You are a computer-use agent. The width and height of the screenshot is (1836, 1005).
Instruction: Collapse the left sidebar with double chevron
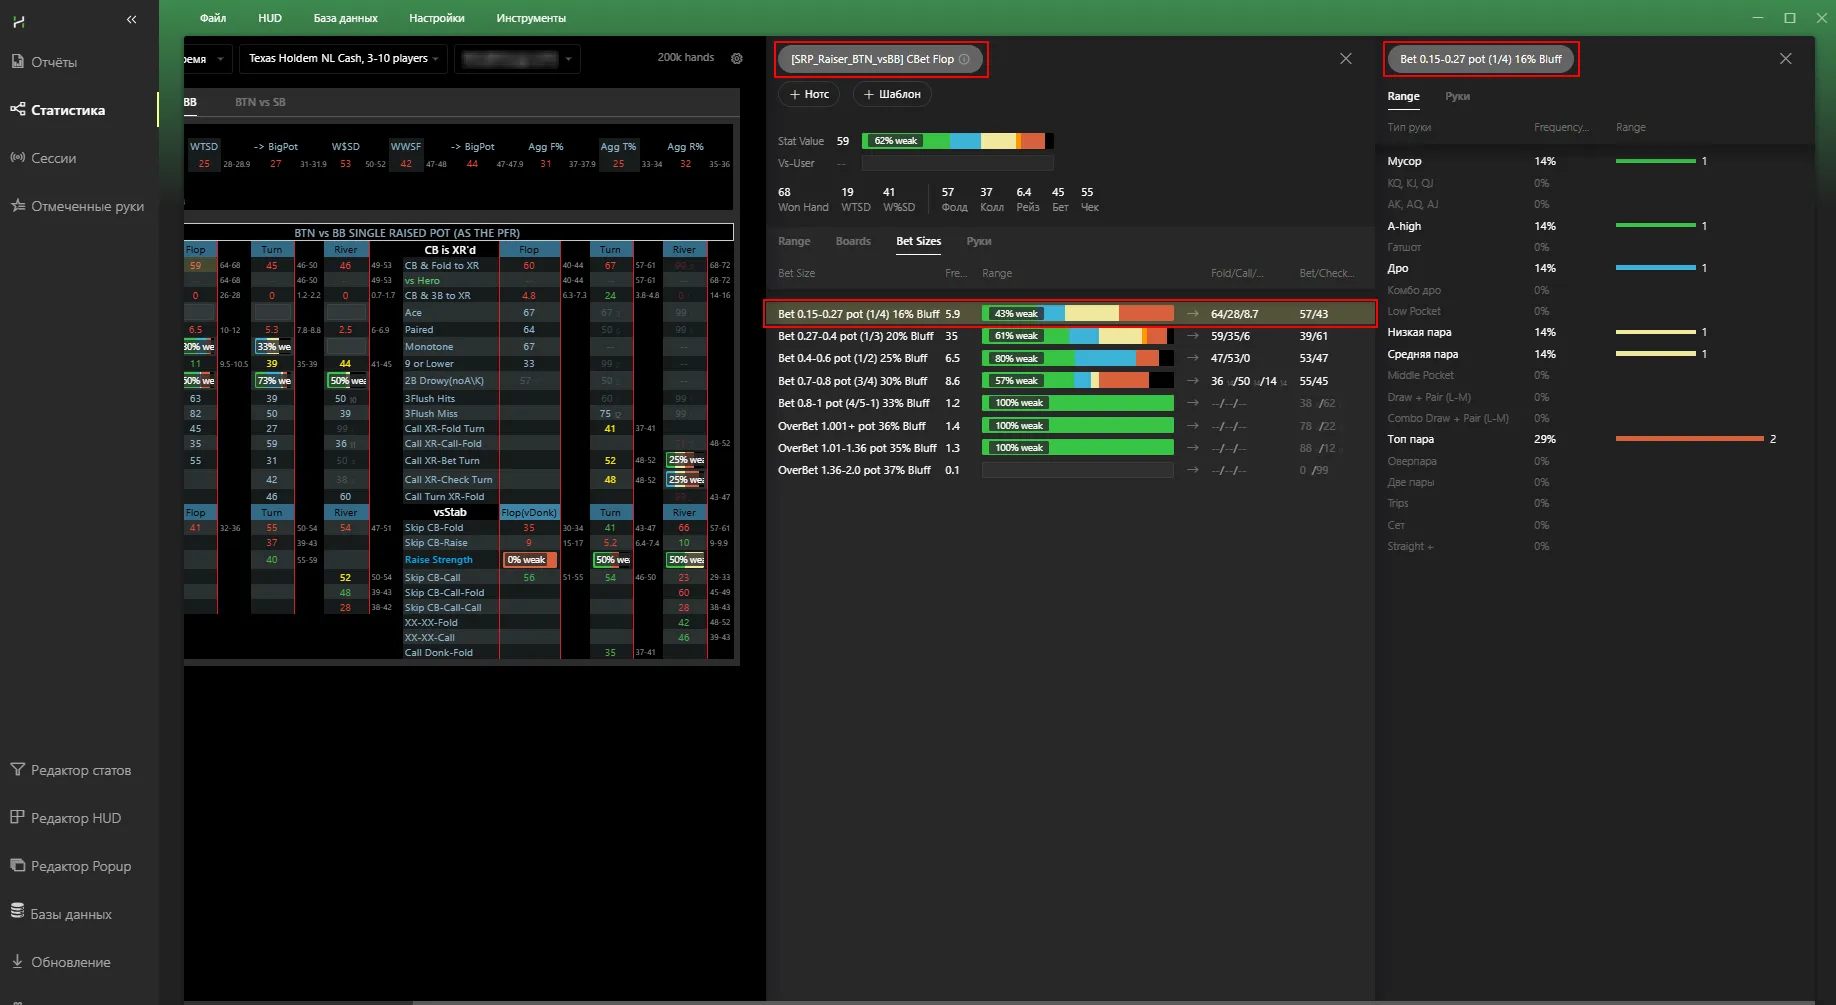[x=131, y=19]
